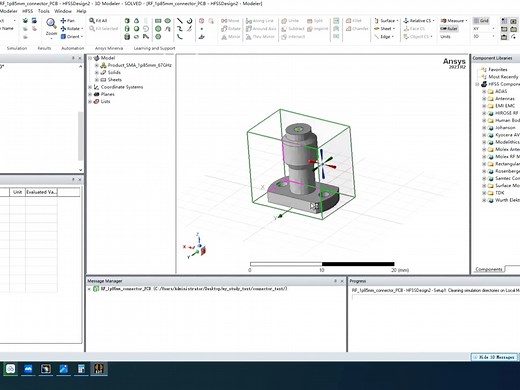The image size is (520, 390).
Task: Select the Zoom magnifier tool
Action: [51, 23]
